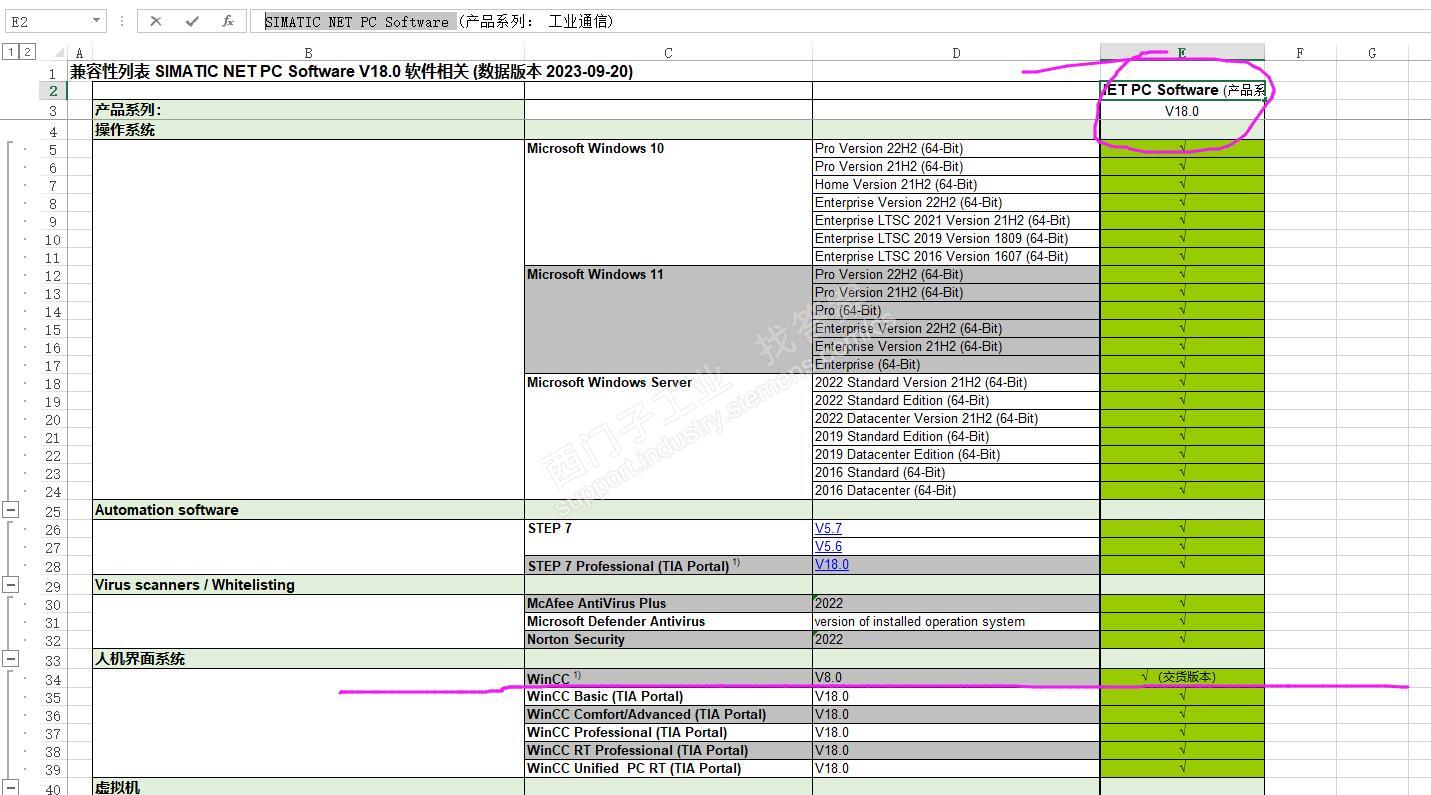Select Home Version 21H2 (64-Bit) cell
This screenshot has width=1431, height=795.
pyautogui.click(x=956, y=184)
